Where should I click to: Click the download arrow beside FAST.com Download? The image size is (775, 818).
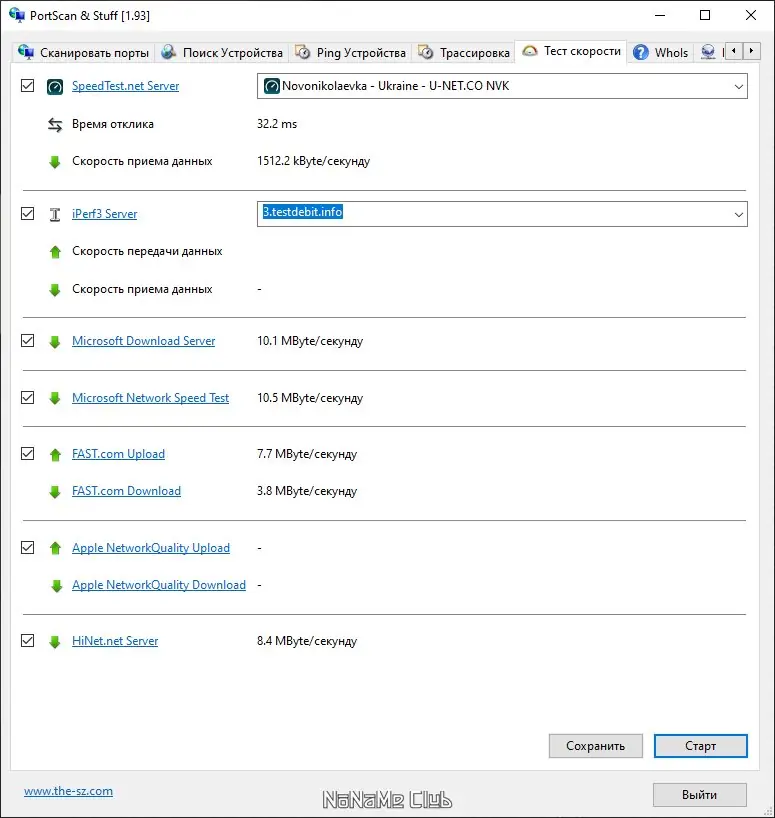tap(55, 491)
